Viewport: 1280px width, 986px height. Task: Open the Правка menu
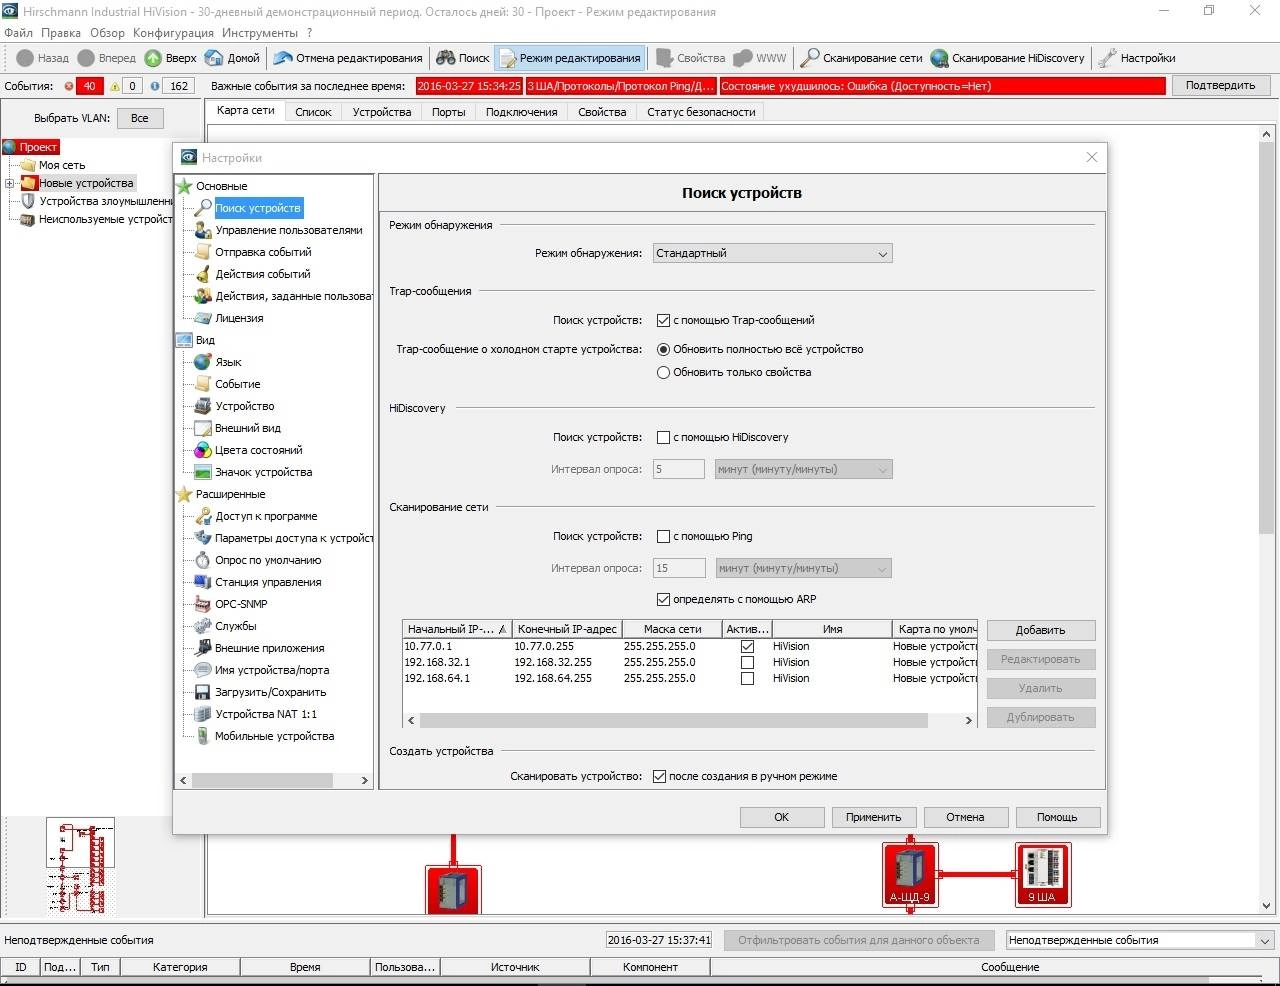(x=61, y=33)
